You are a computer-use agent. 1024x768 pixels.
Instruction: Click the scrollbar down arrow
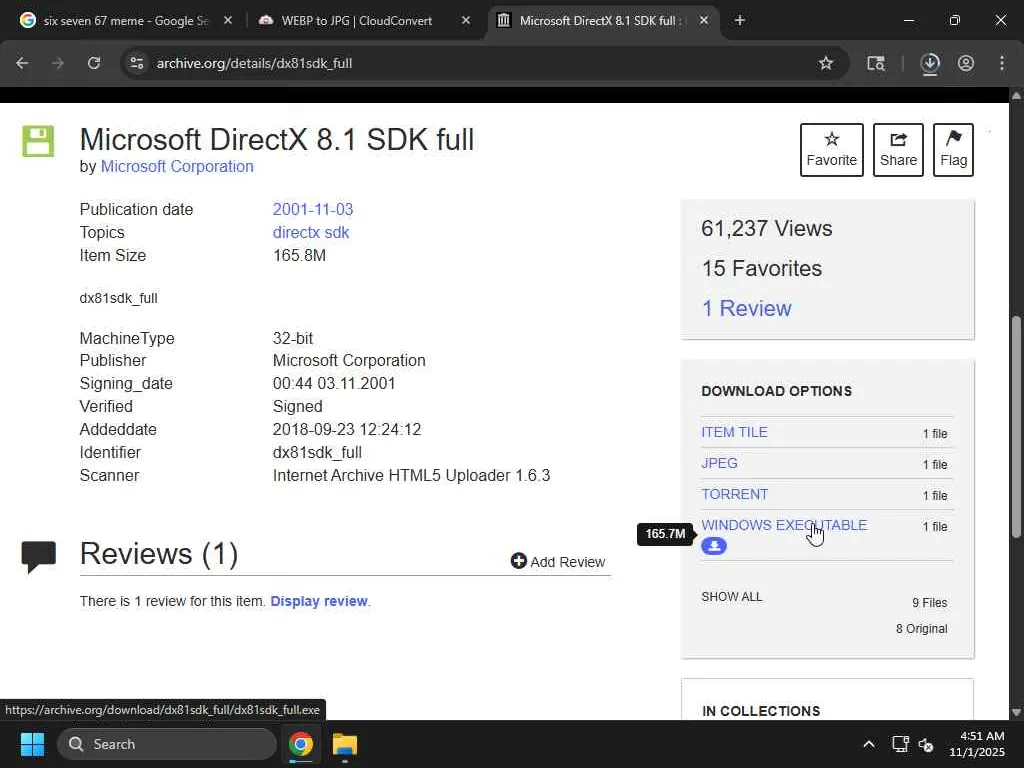[x=1016, y=712]
